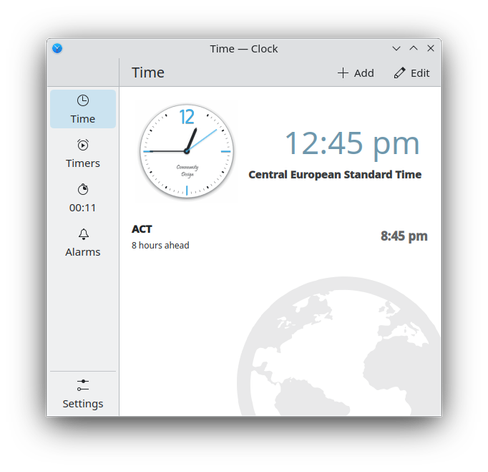Select the ACT timezone entry

[x=280, y=237]
